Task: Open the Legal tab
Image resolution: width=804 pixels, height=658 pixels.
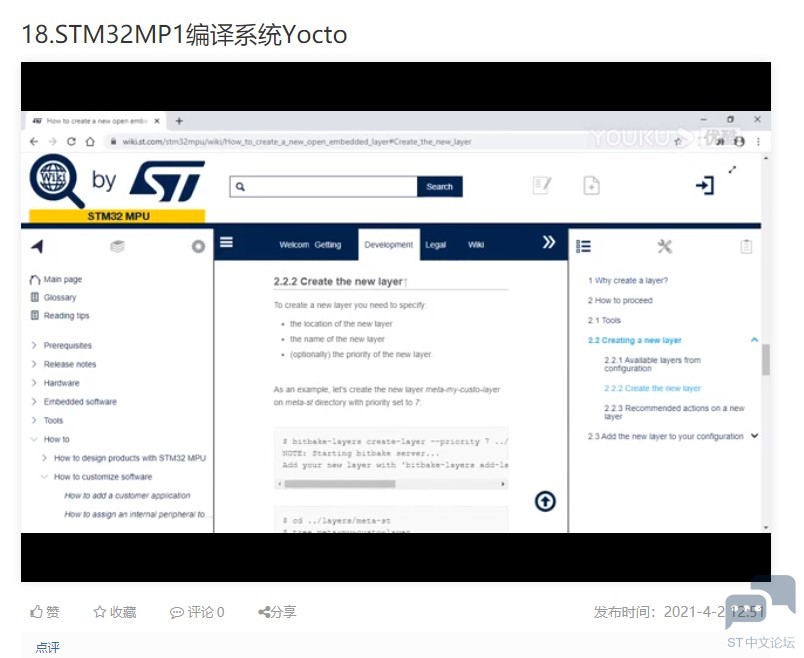Action: [x=435, y=245]
